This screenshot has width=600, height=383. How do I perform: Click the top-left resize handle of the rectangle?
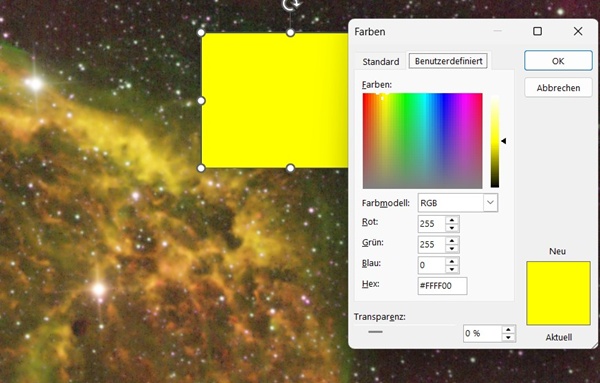[x=201, y=33]
